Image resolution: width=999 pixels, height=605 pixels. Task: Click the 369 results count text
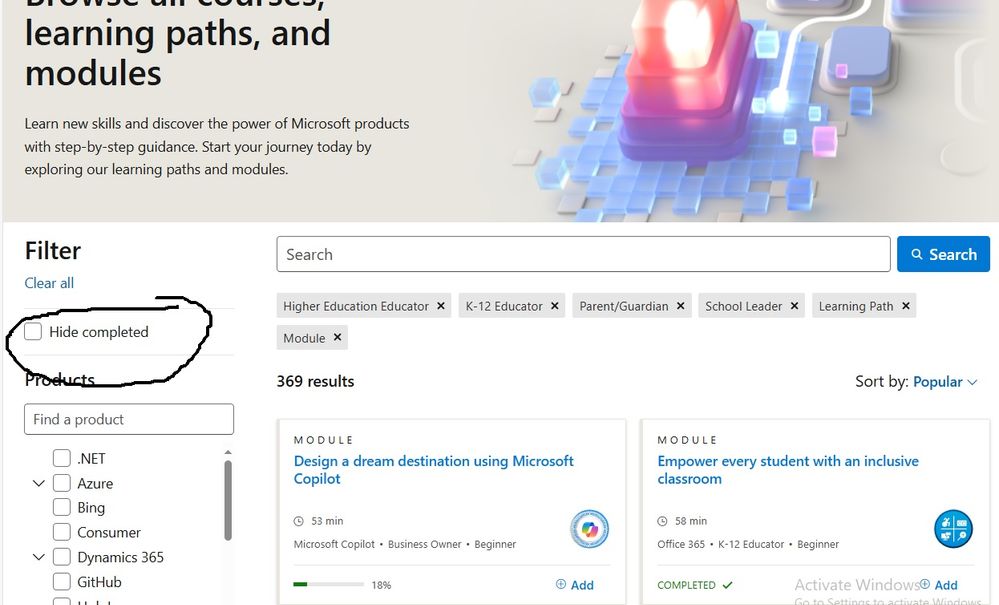click(315, 381)
